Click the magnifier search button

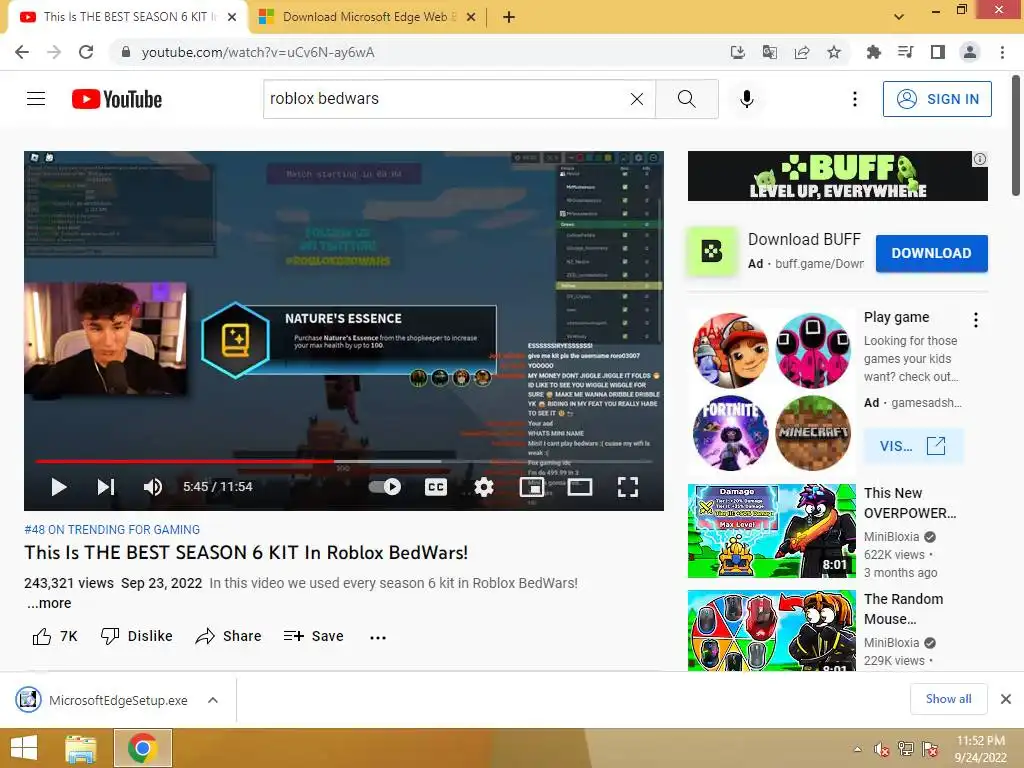click(x=686, y=99)
